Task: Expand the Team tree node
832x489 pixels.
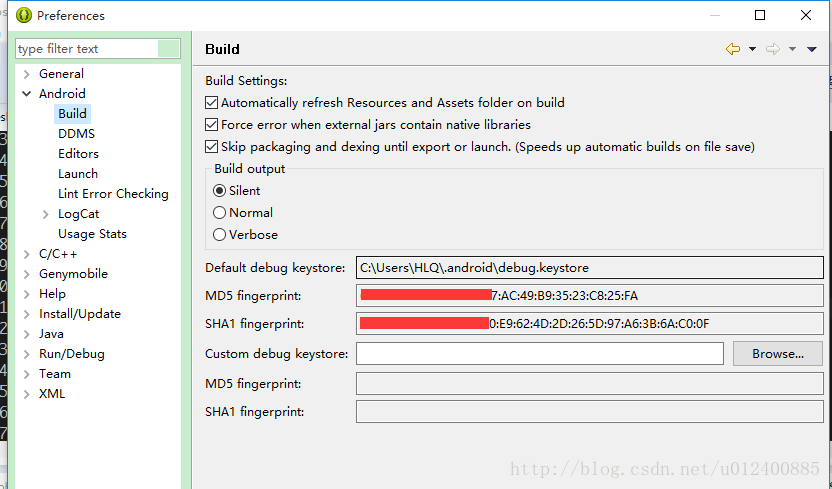Action: pyautogui.click(x=27, y=374)
